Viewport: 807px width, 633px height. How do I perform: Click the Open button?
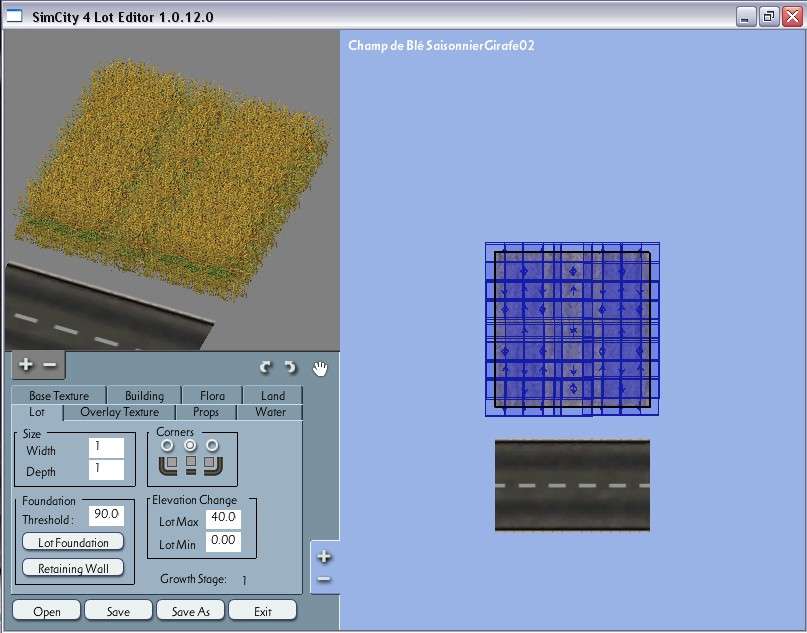(x=46, y=611)
